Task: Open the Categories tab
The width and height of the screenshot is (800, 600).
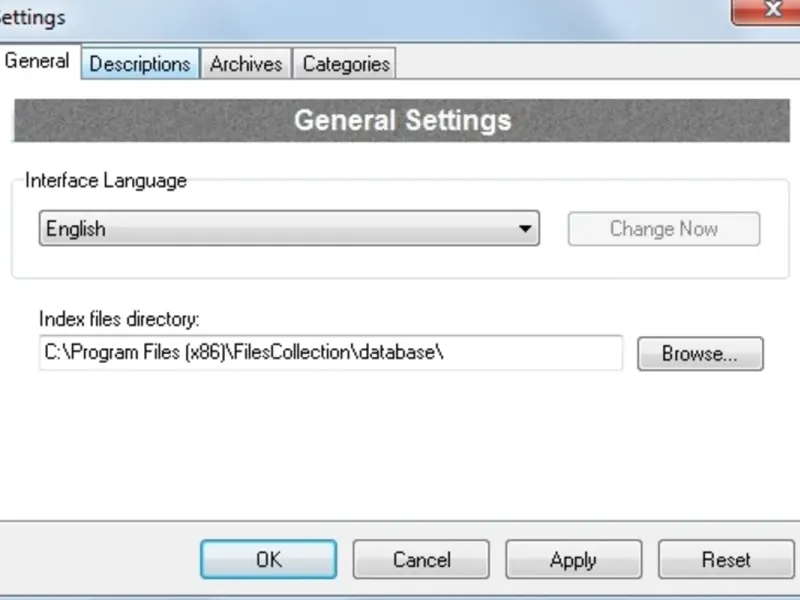Action: pos(345,64)
